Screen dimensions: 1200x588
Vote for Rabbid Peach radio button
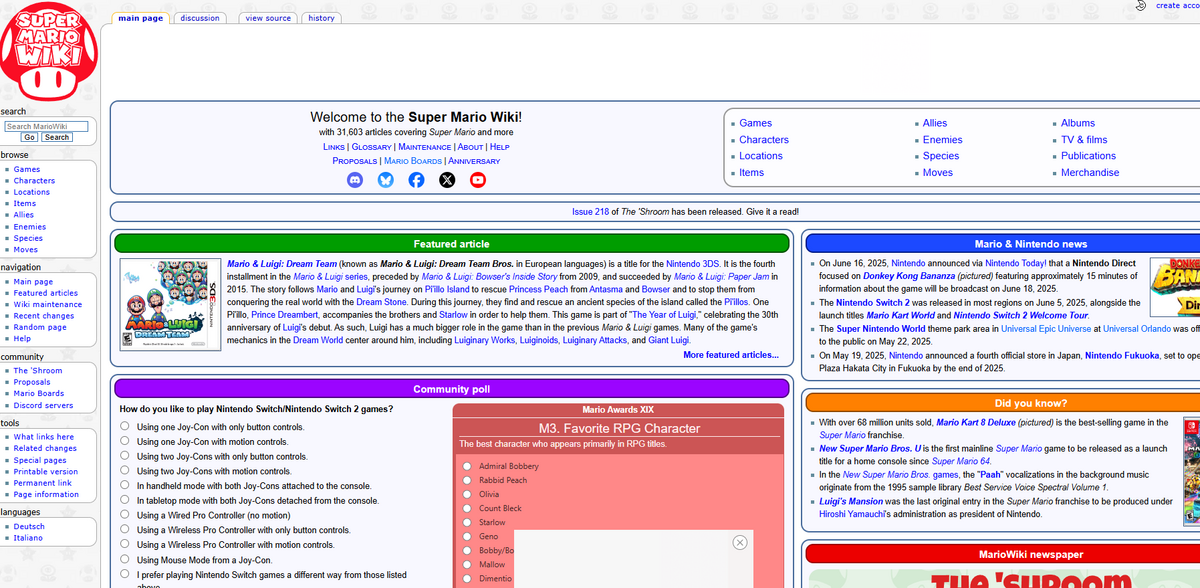467,480
